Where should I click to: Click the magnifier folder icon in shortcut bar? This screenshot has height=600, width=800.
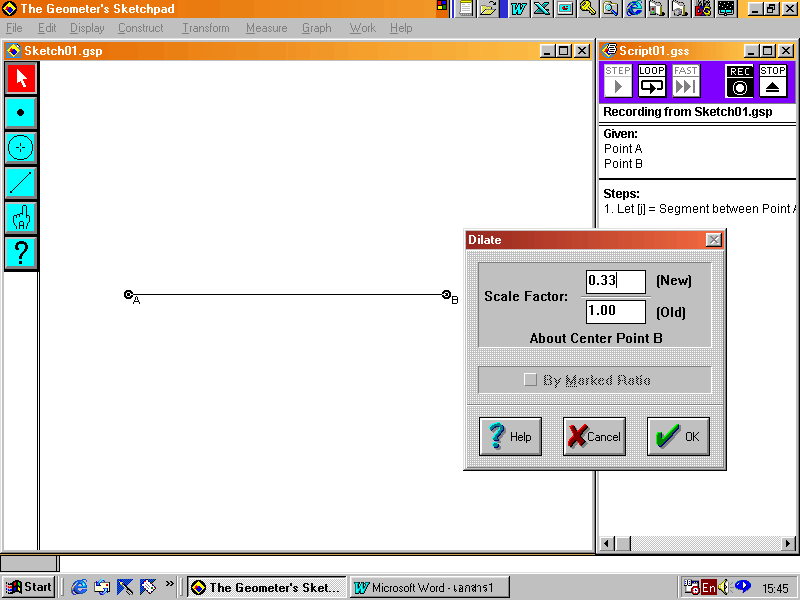(611, 9)
